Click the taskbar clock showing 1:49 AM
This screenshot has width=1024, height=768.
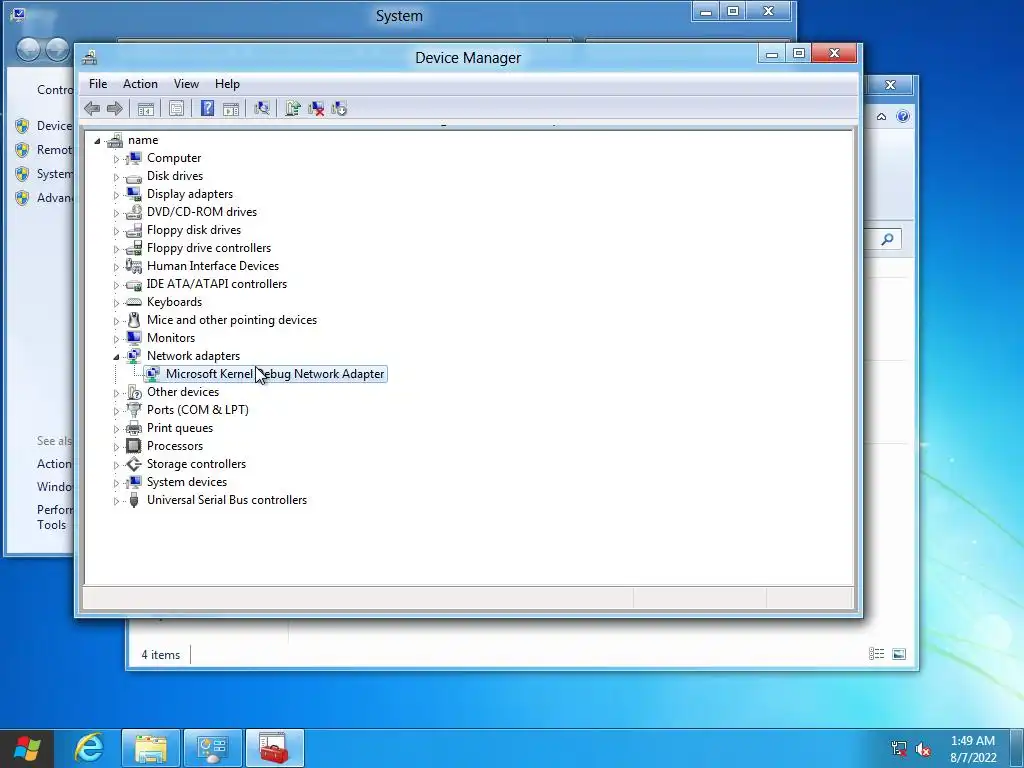tap(973, 749)
